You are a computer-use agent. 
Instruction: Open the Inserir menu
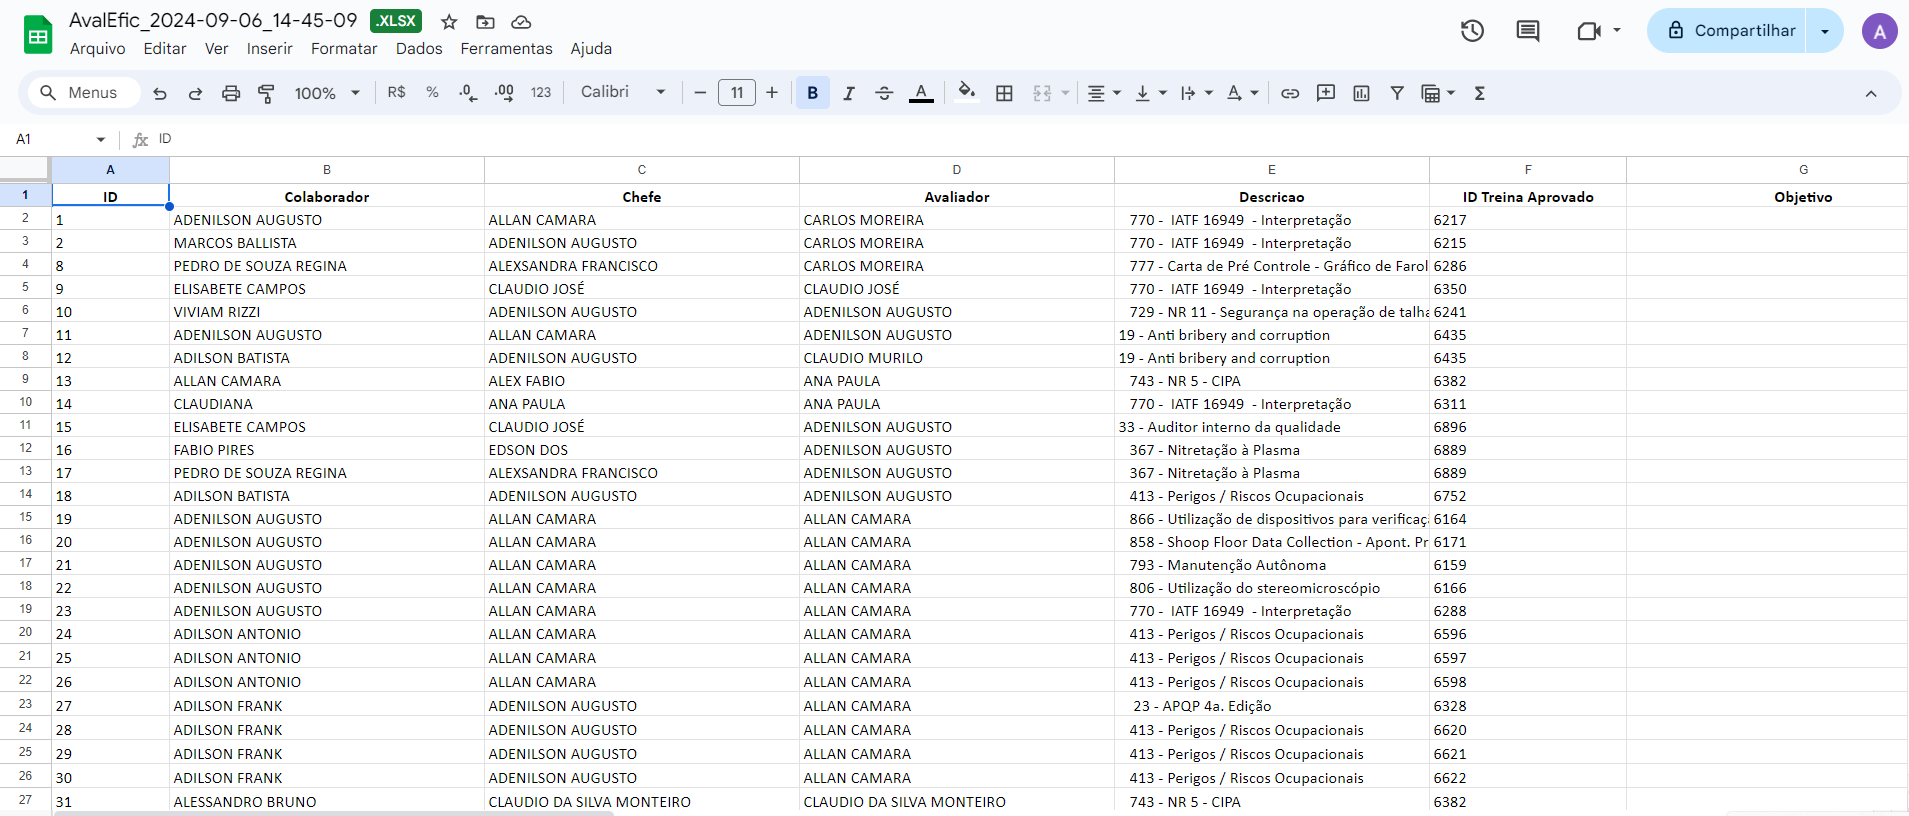pos(270,48)
